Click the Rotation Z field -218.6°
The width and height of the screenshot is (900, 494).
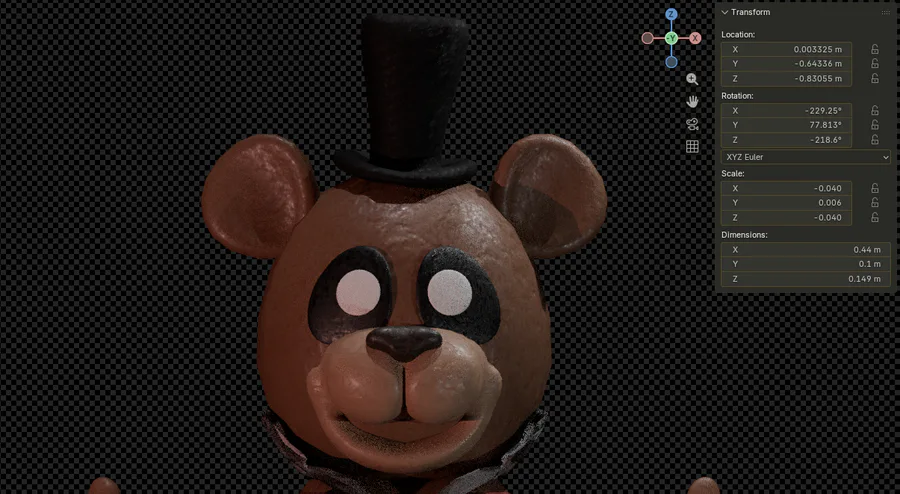click(786, 140)
